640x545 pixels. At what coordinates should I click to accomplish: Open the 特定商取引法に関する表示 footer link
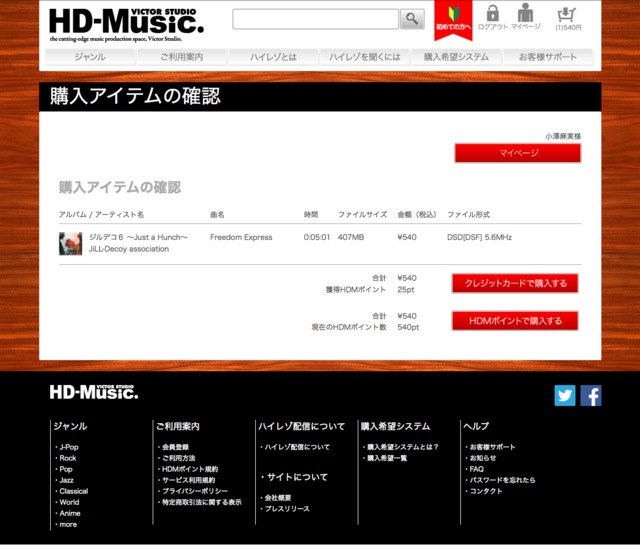(x=202, y=502)
